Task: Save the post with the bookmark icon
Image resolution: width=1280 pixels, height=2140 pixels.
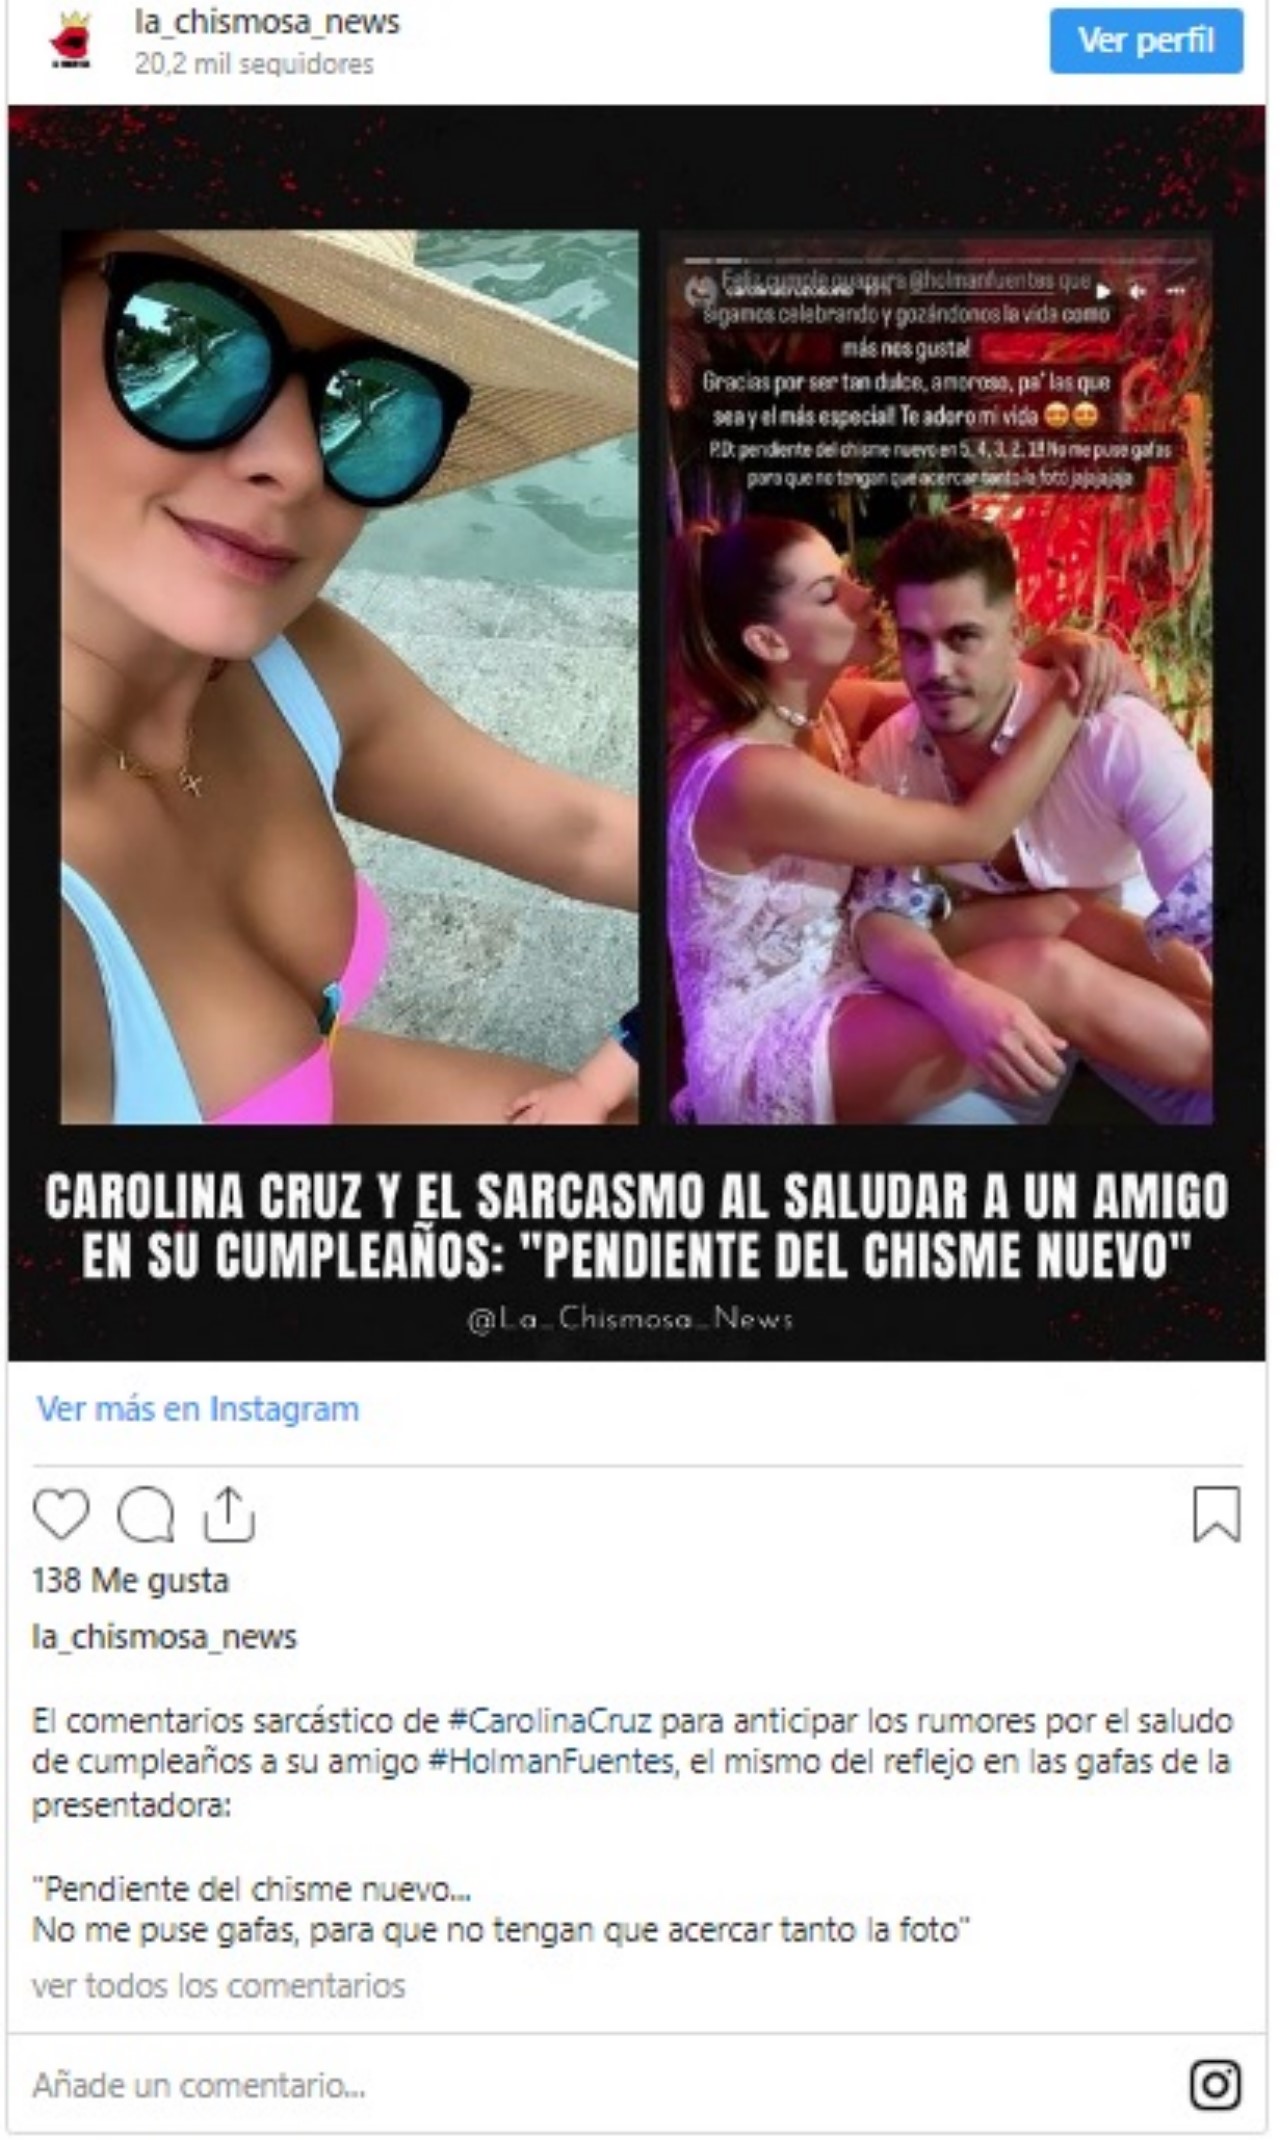Action: click(1216, 1513)
